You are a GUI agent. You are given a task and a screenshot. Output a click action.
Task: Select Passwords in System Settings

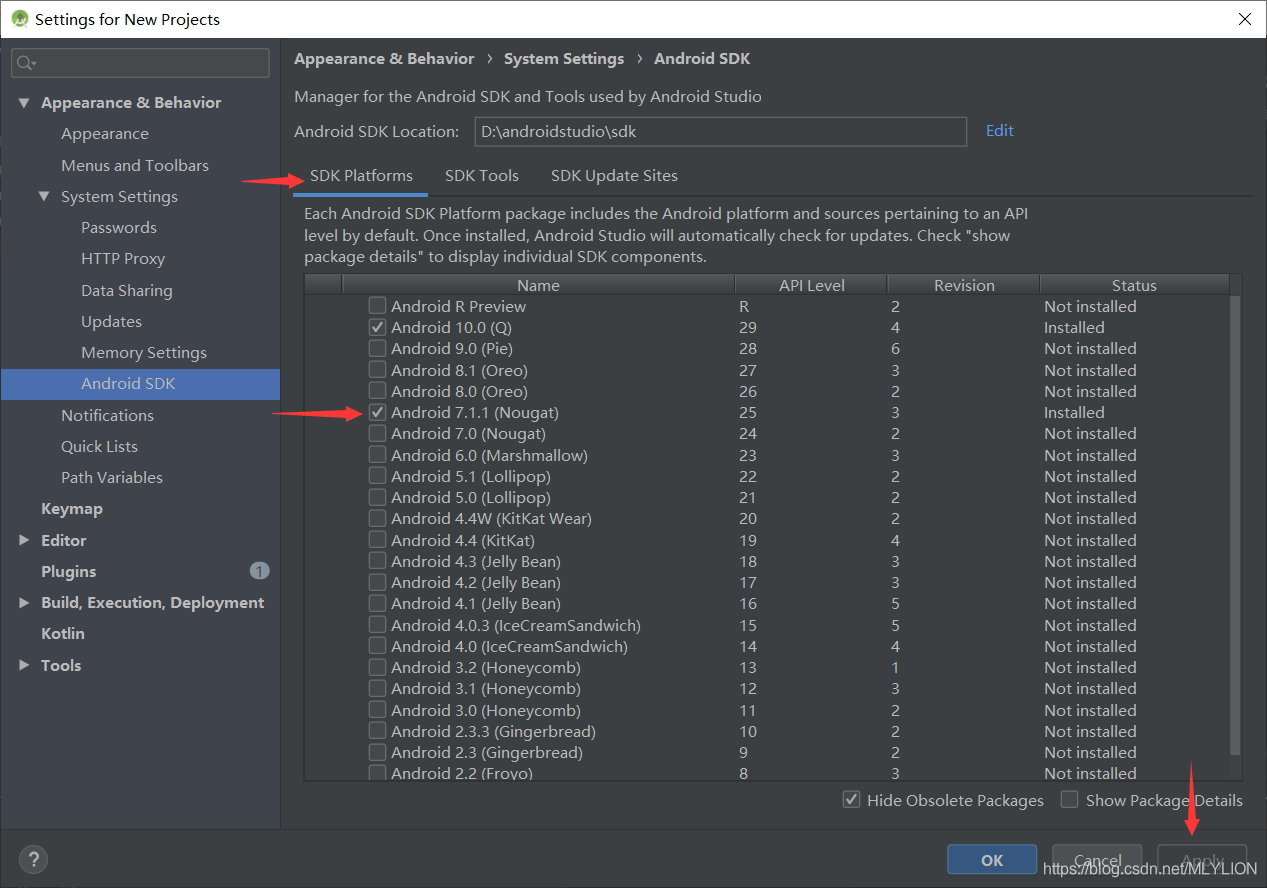(119, 228)
